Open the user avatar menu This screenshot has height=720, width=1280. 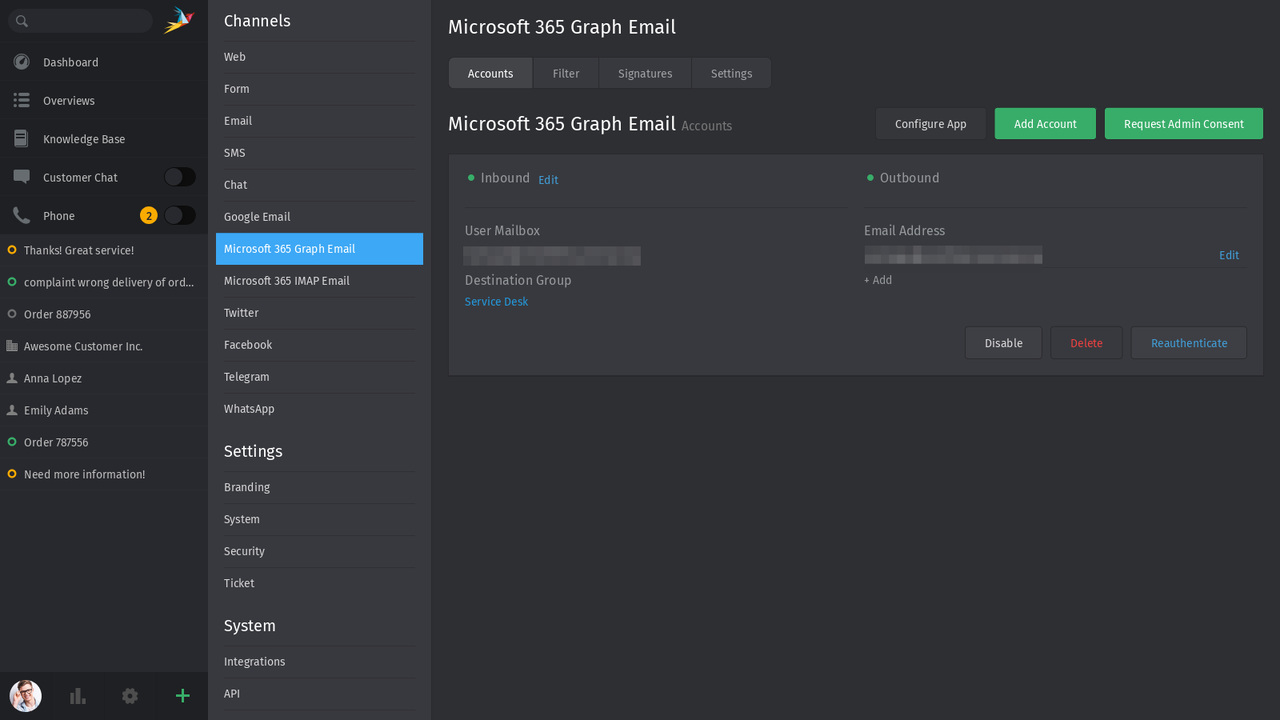[x=25, y=695]
